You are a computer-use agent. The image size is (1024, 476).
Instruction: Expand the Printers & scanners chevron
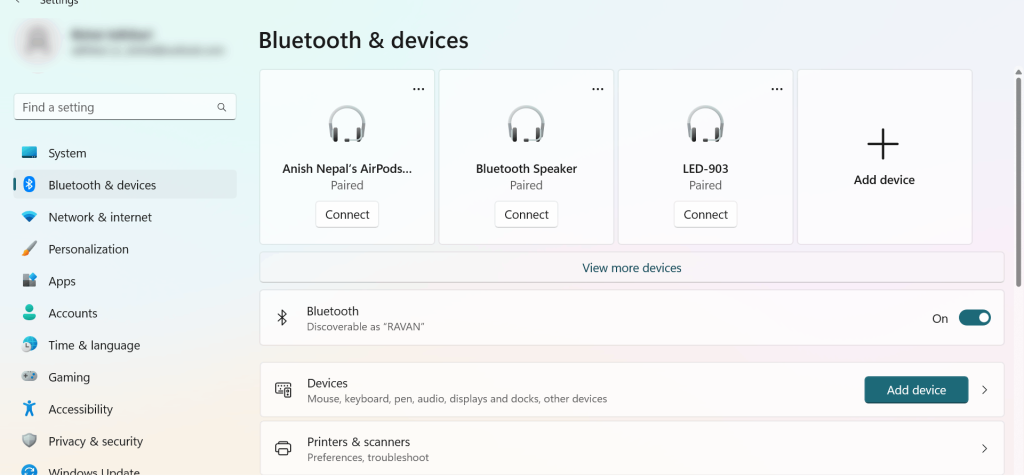985,449
